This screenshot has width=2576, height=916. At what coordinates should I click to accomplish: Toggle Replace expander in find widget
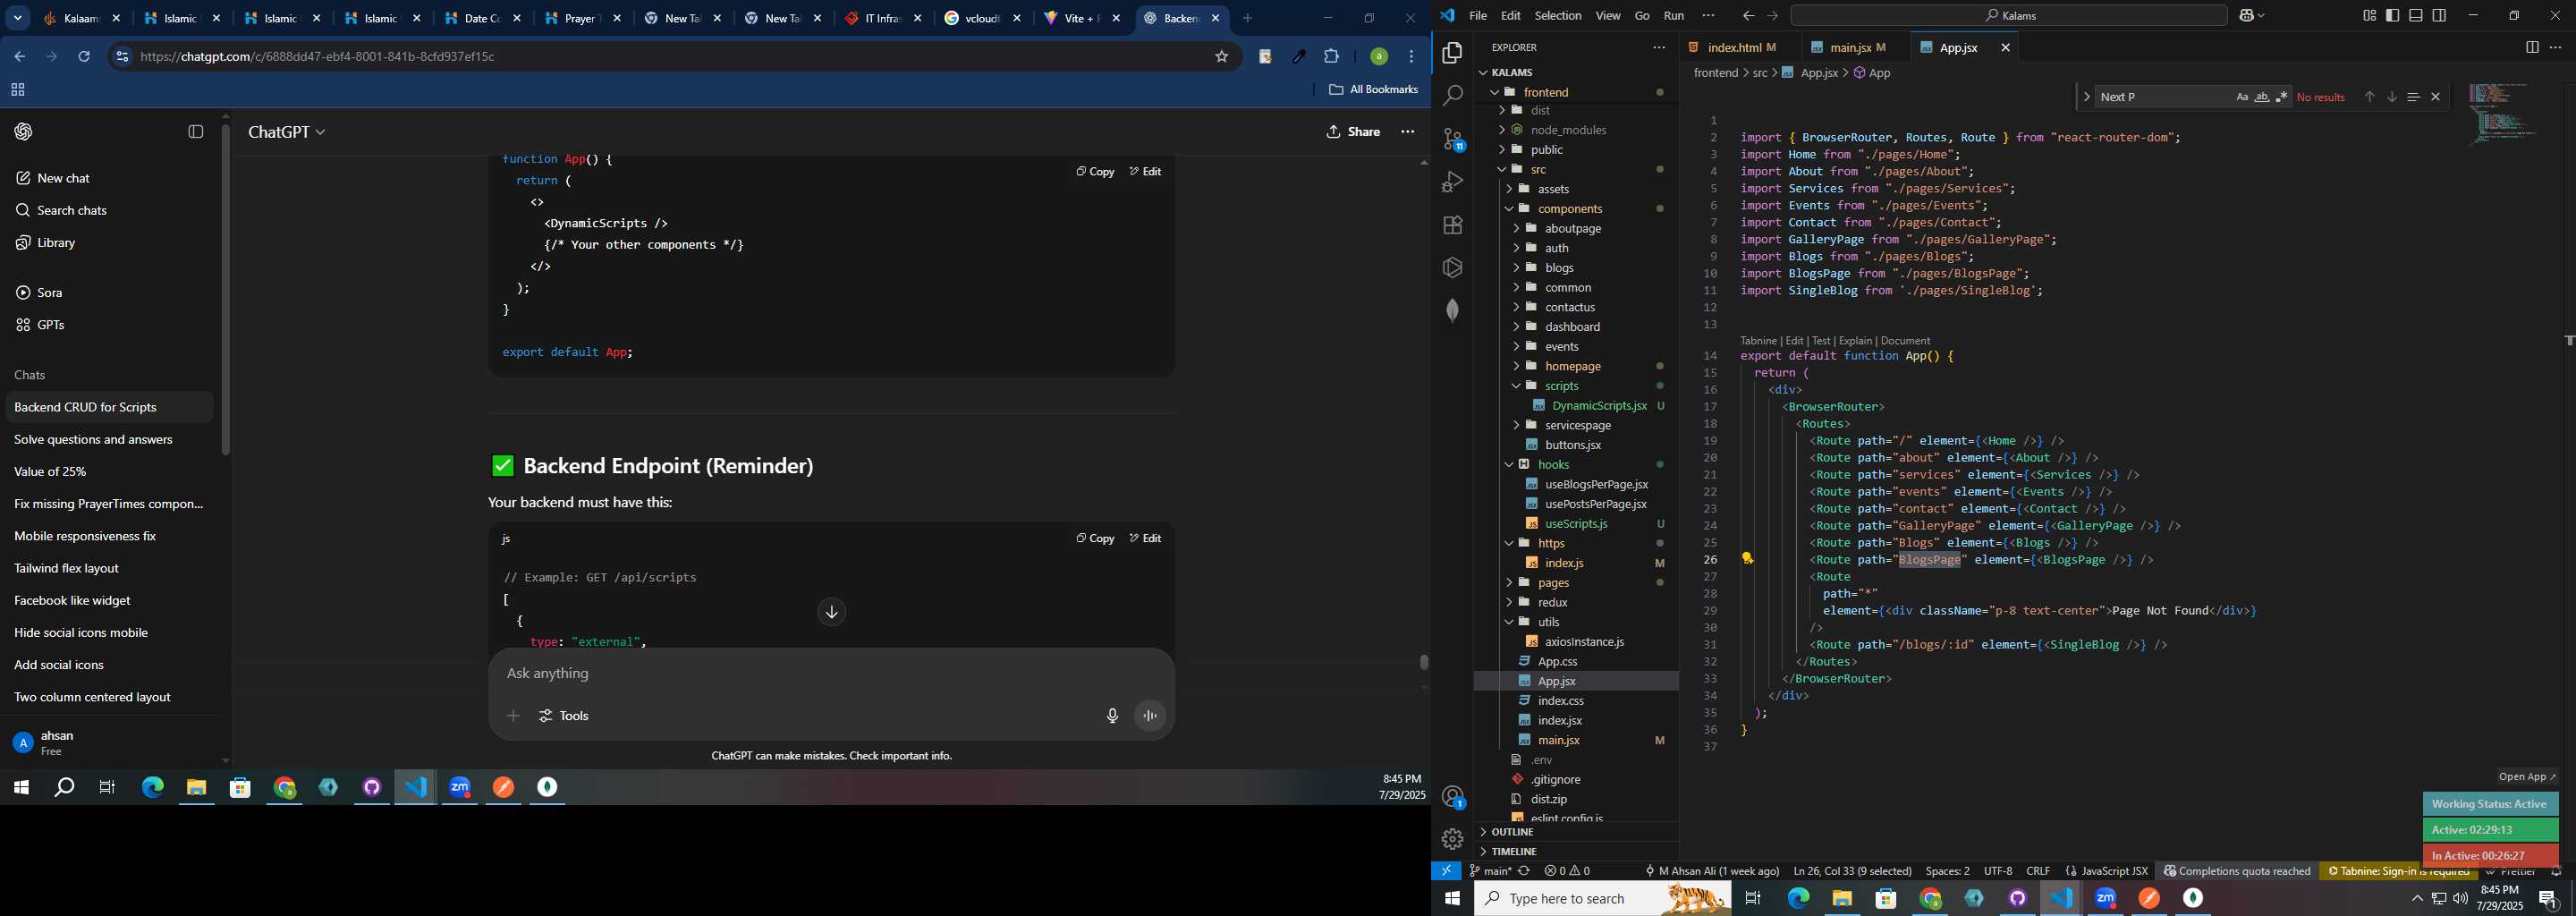(2086, 97)
